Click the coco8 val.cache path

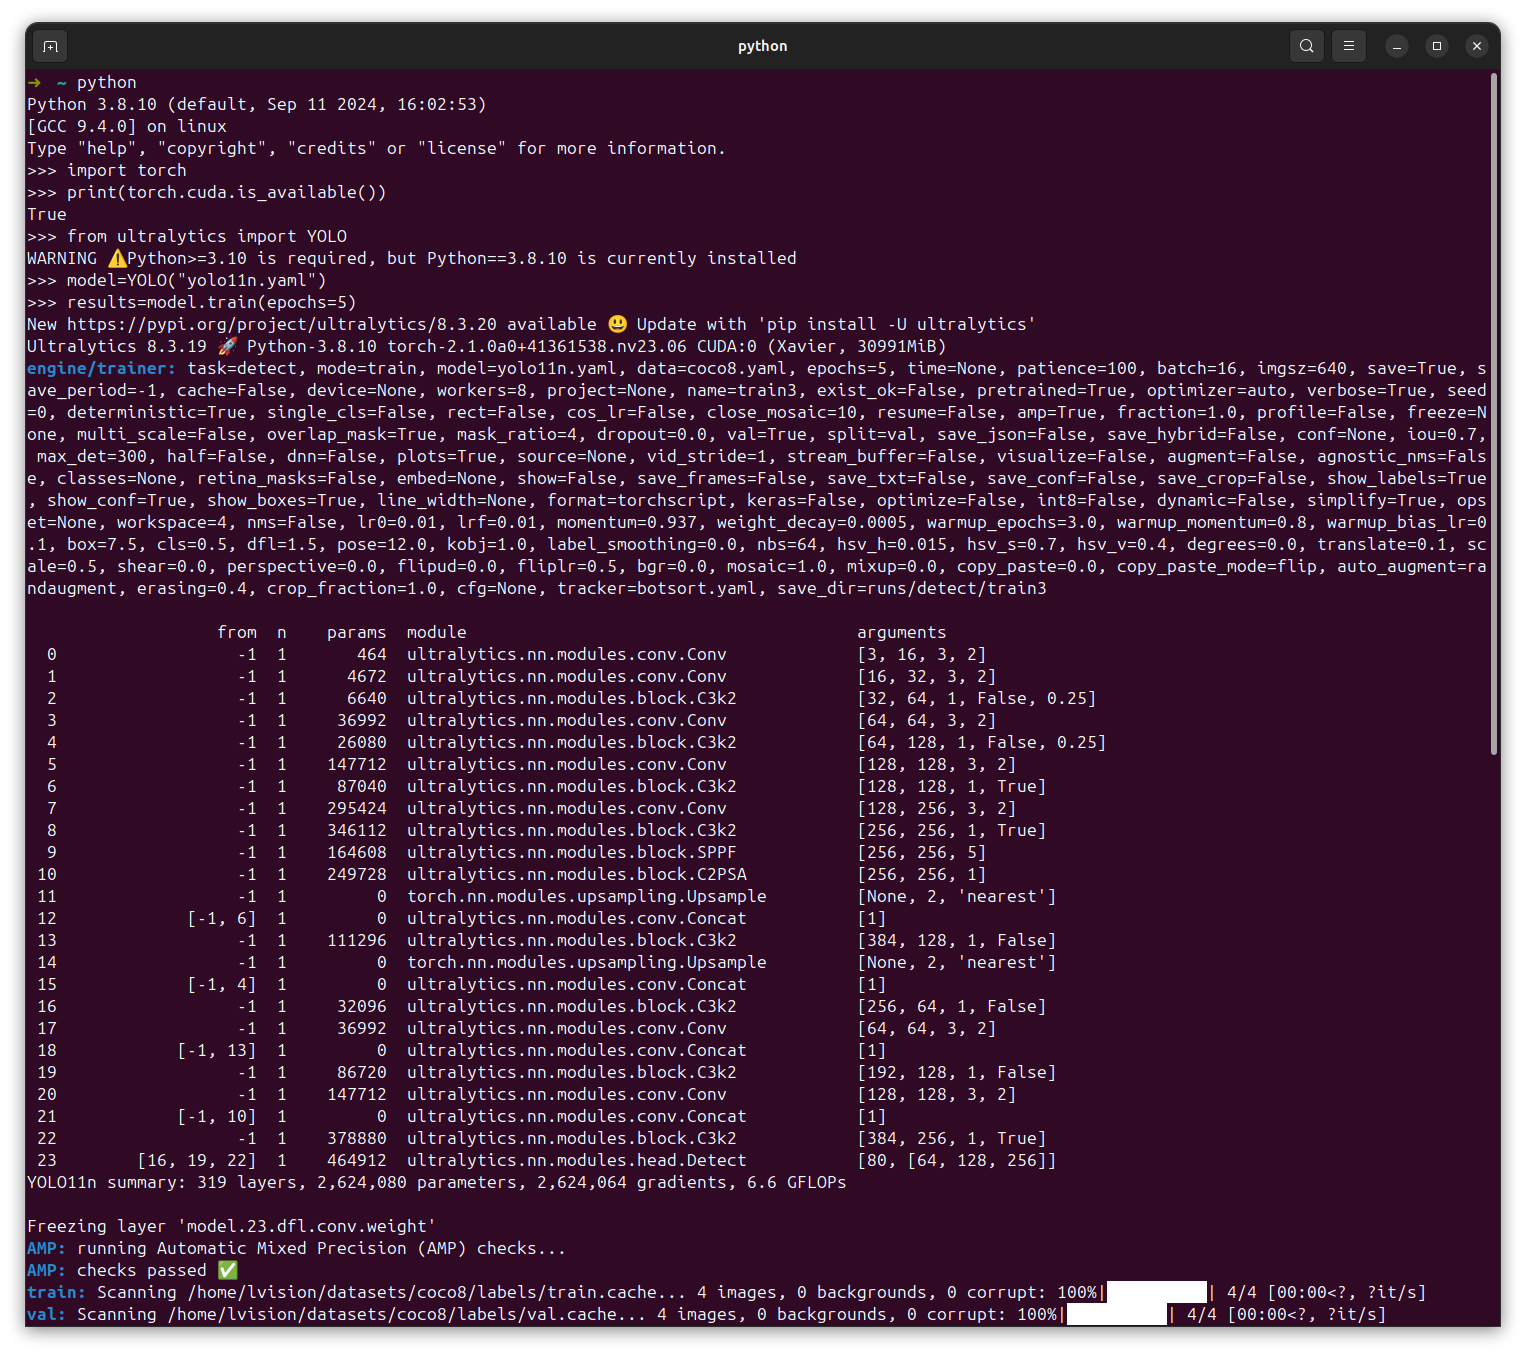pos(407,1314)
